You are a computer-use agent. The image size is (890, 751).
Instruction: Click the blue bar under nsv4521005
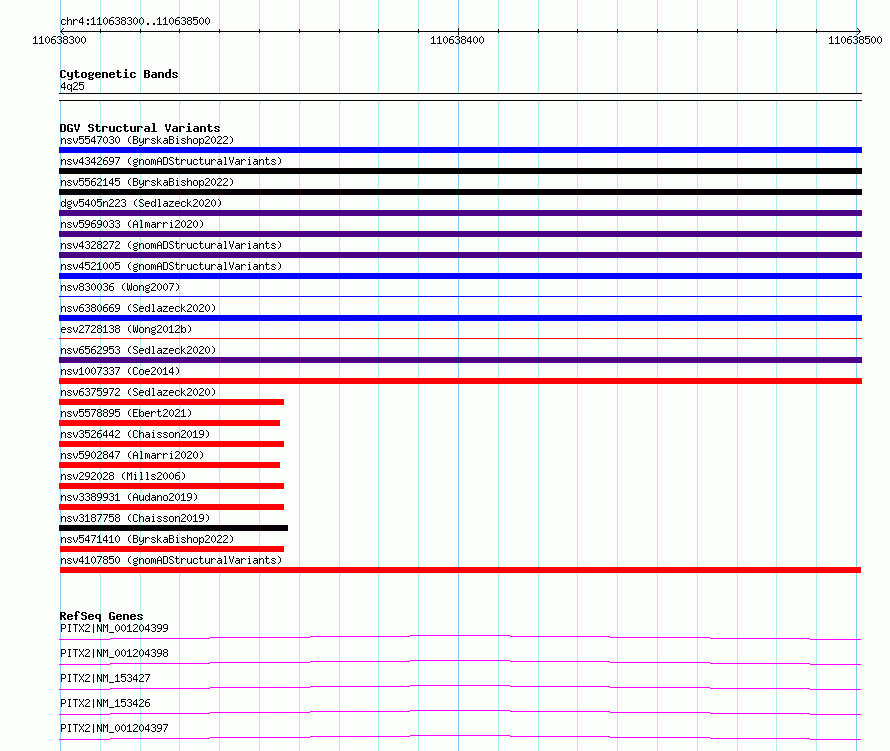(460, 276)
